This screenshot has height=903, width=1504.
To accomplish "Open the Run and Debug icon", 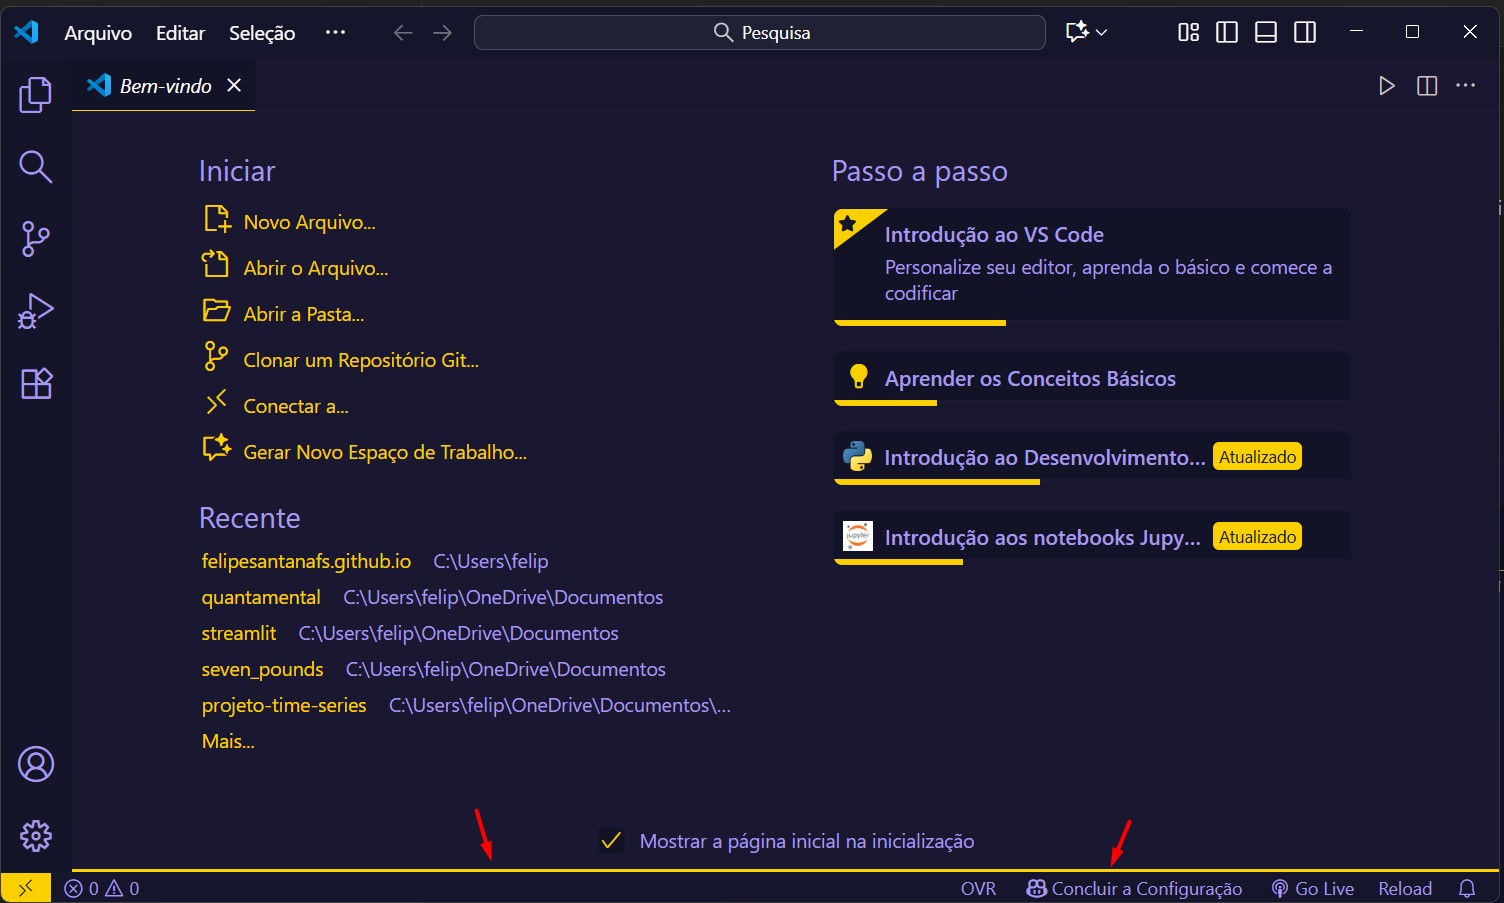I will pos(36,311).
